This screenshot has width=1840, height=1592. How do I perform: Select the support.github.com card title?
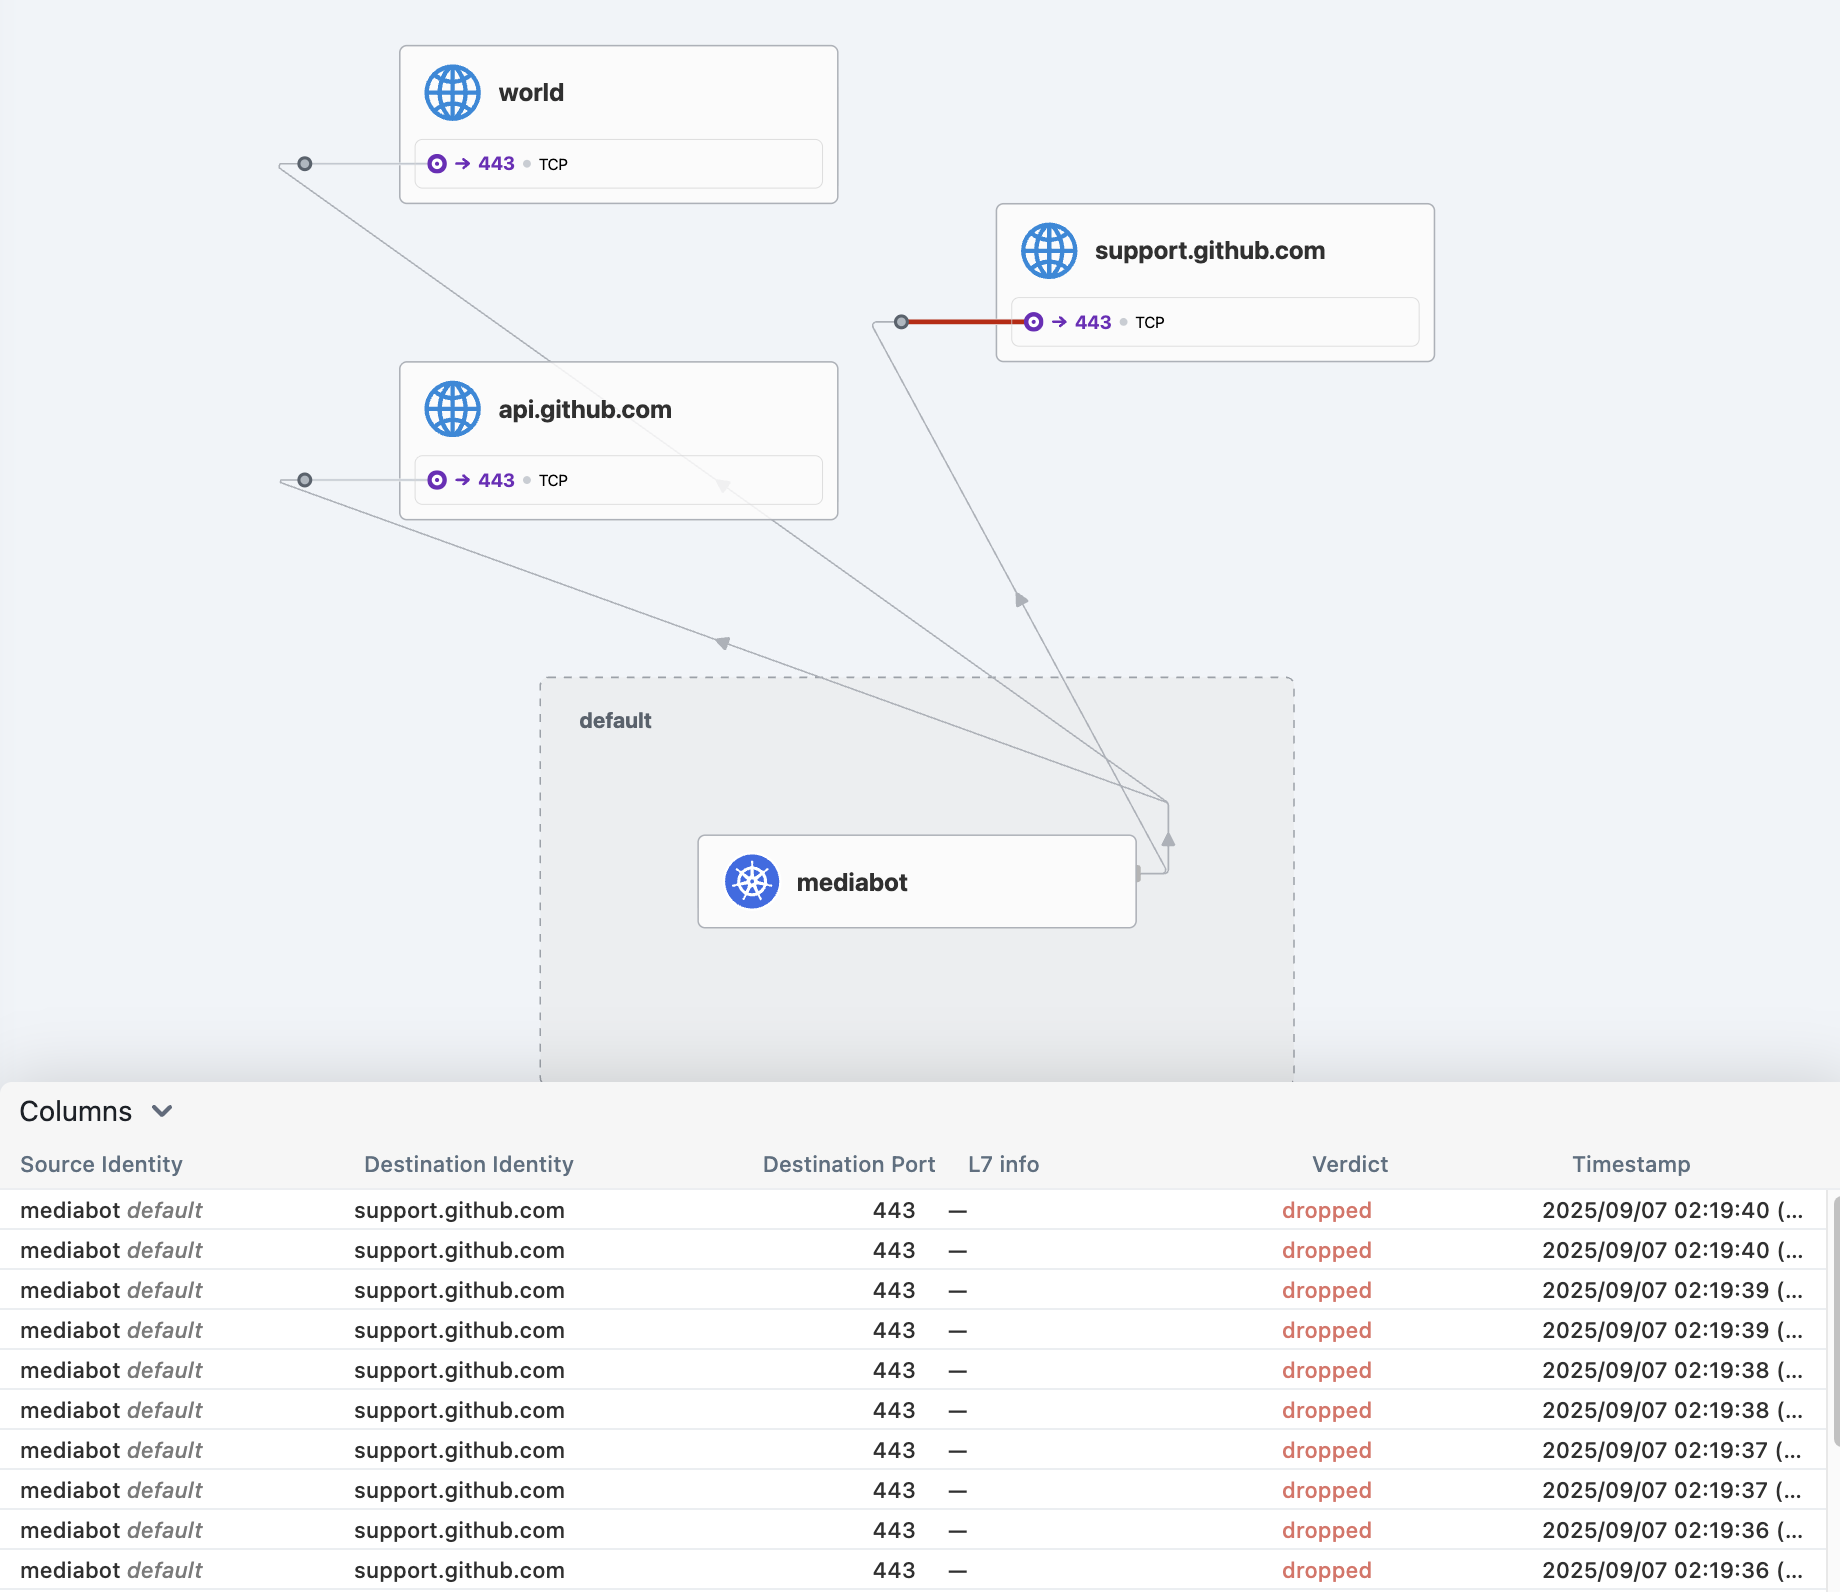point(1210,251)
